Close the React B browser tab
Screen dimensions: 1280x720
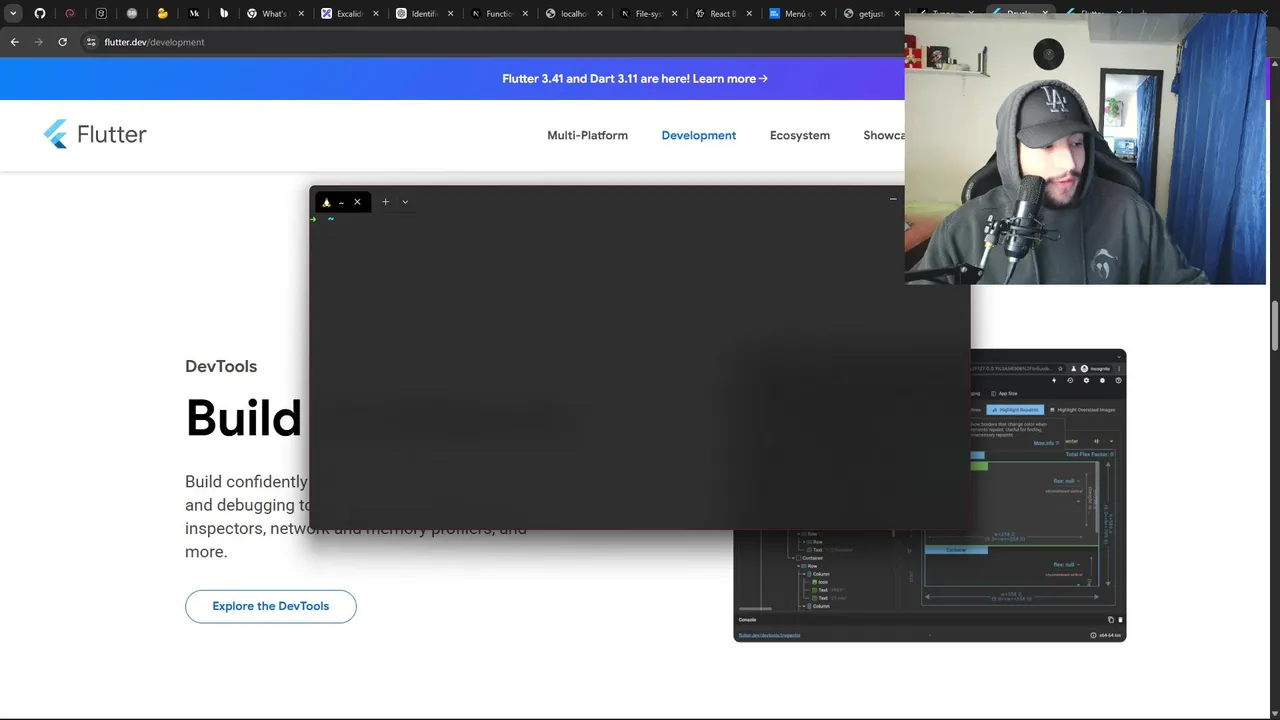click(749, 14)
